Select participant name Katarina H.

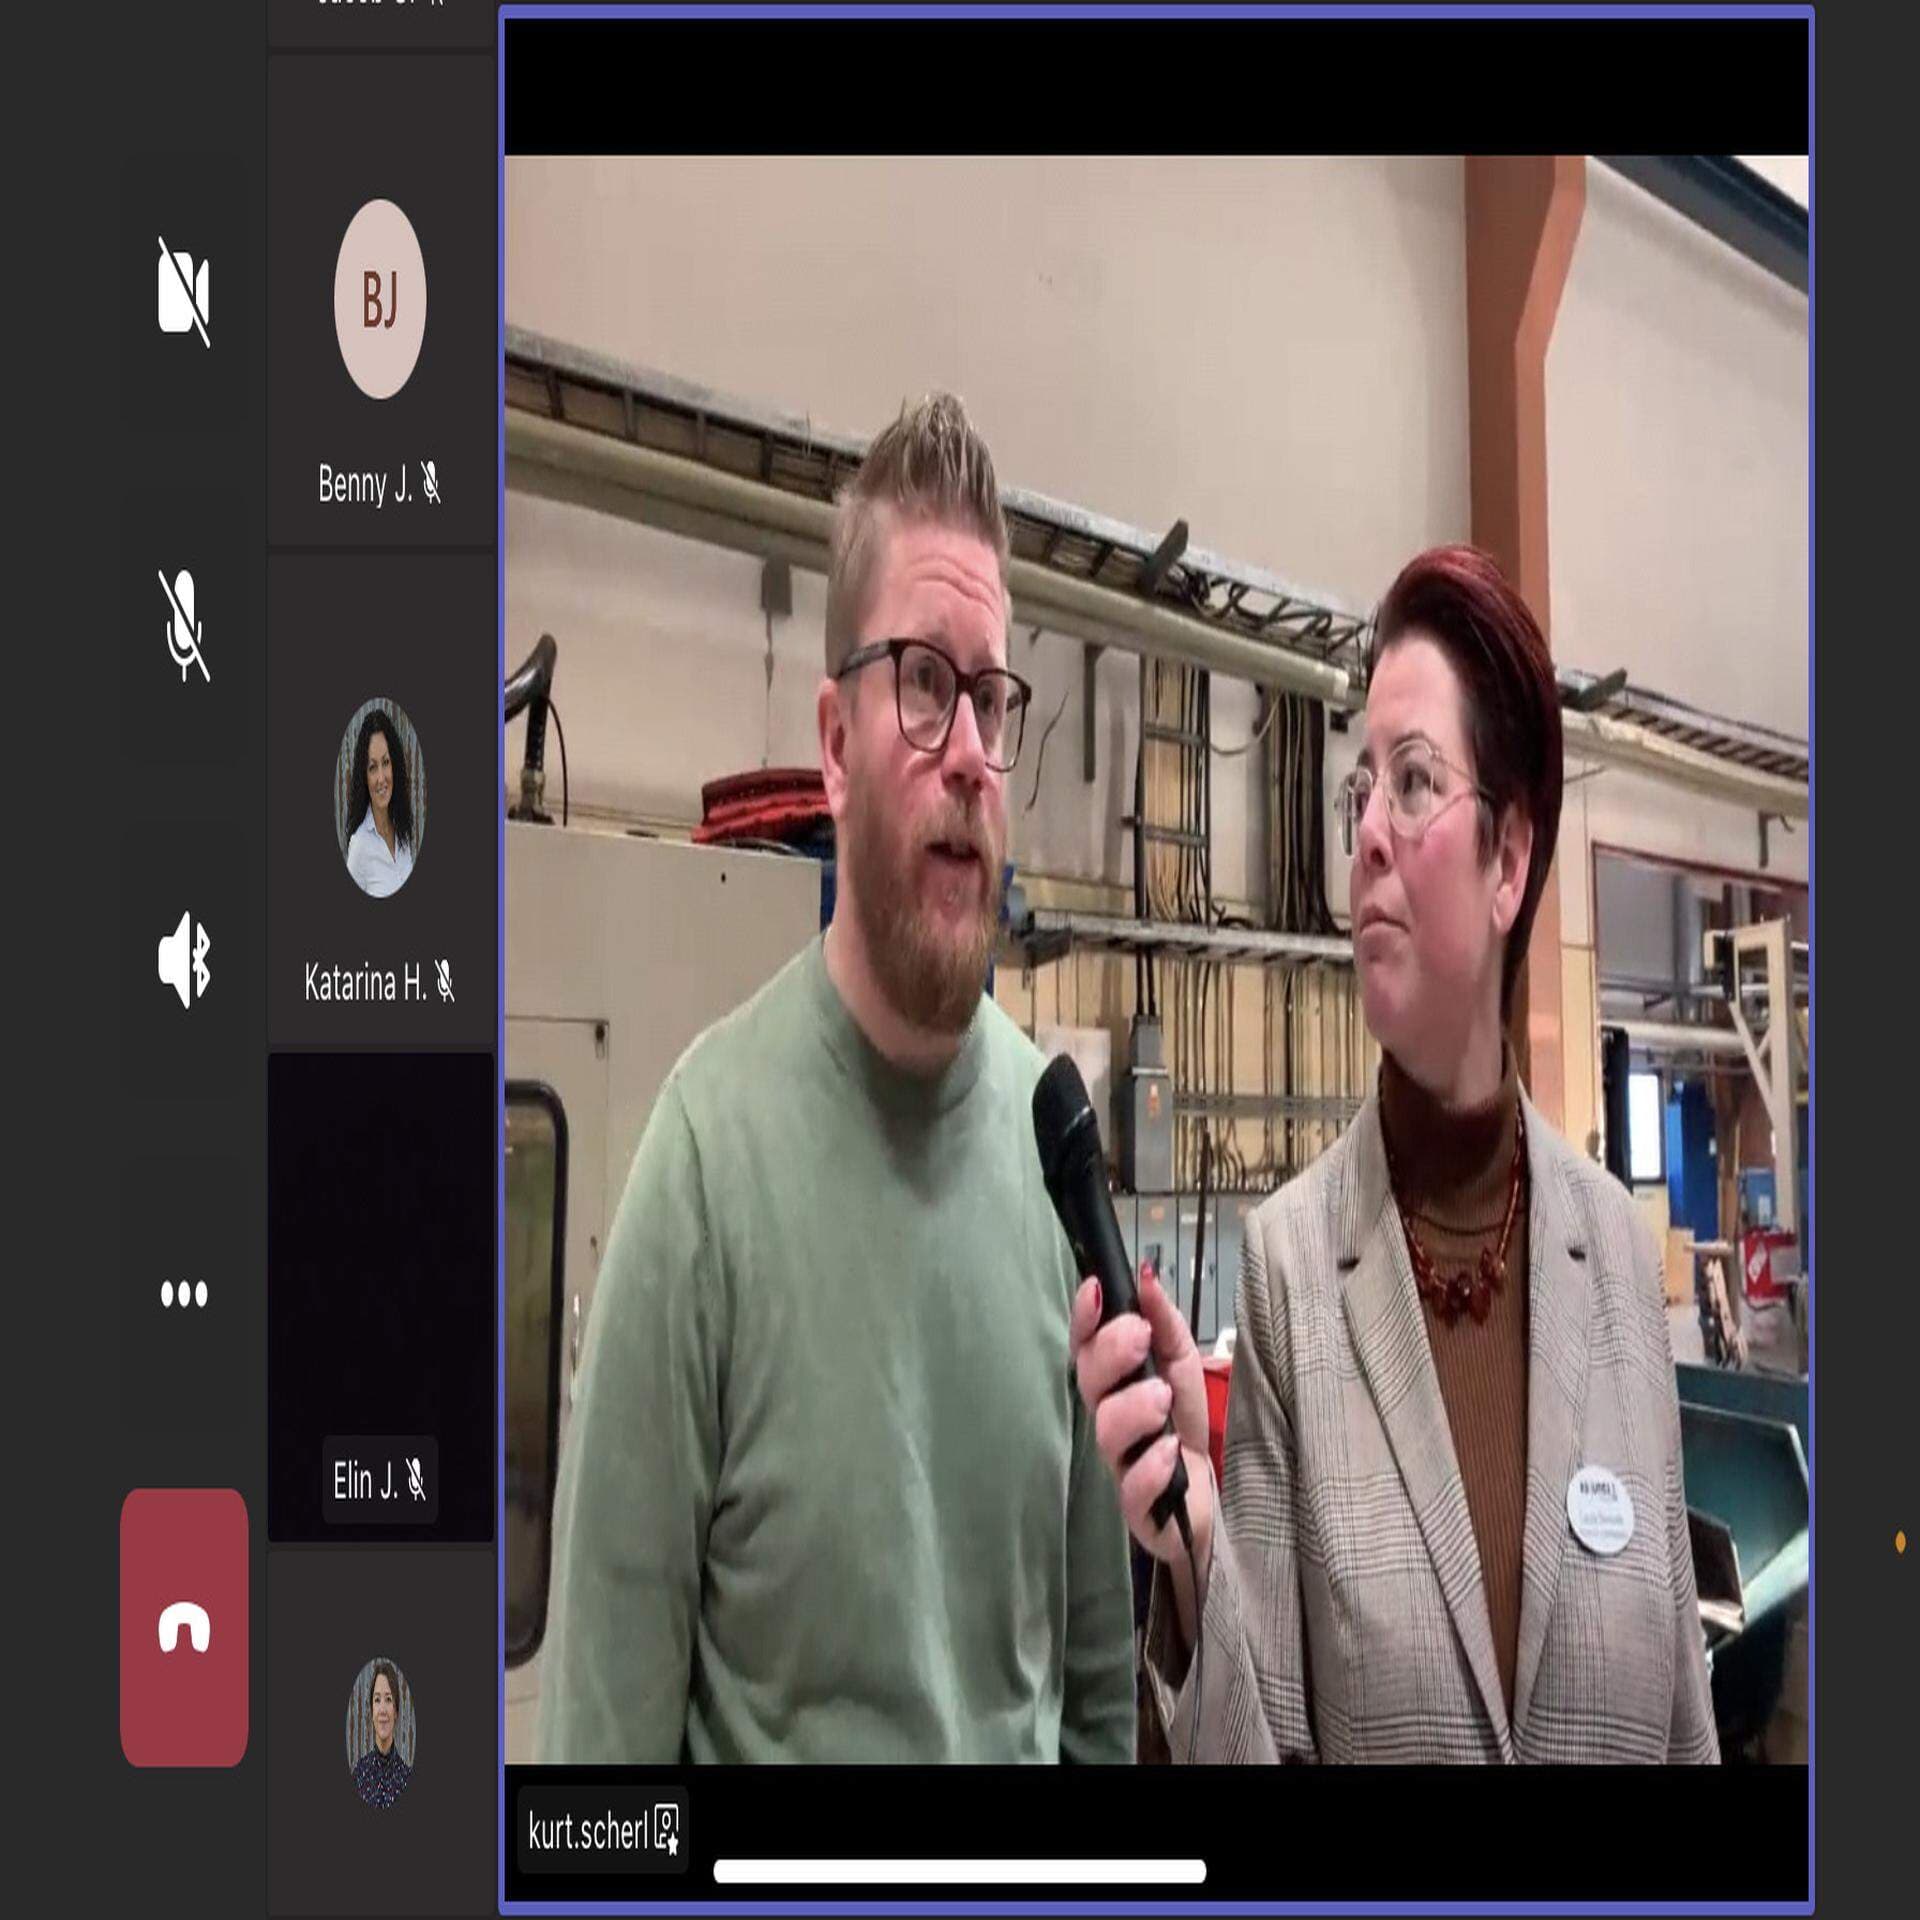[364, 984]
